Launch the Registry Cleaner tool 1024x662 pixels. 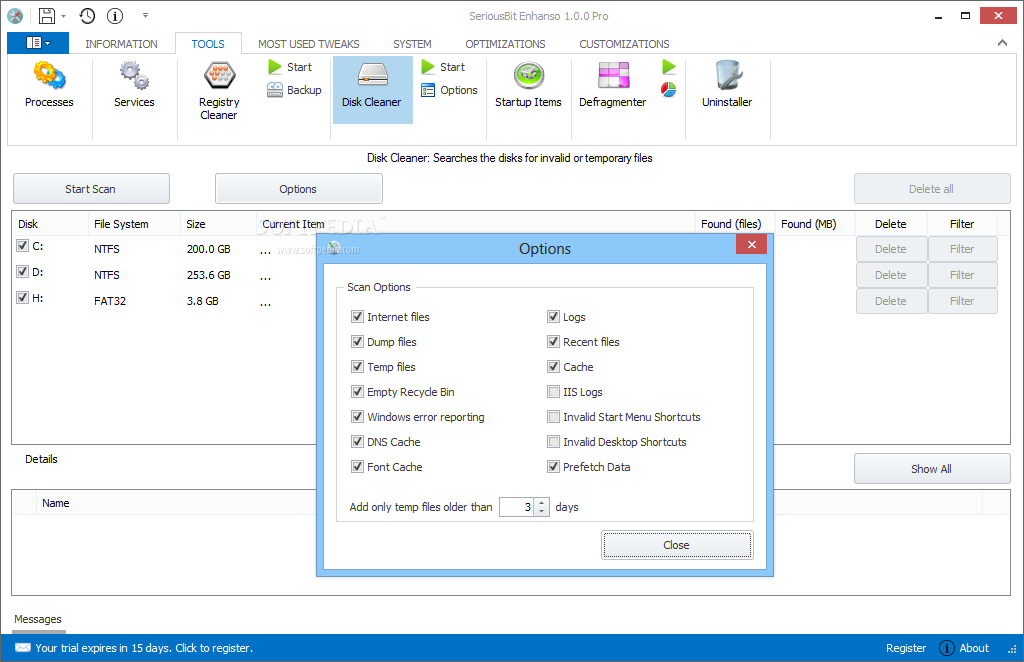tap(219, 90)
